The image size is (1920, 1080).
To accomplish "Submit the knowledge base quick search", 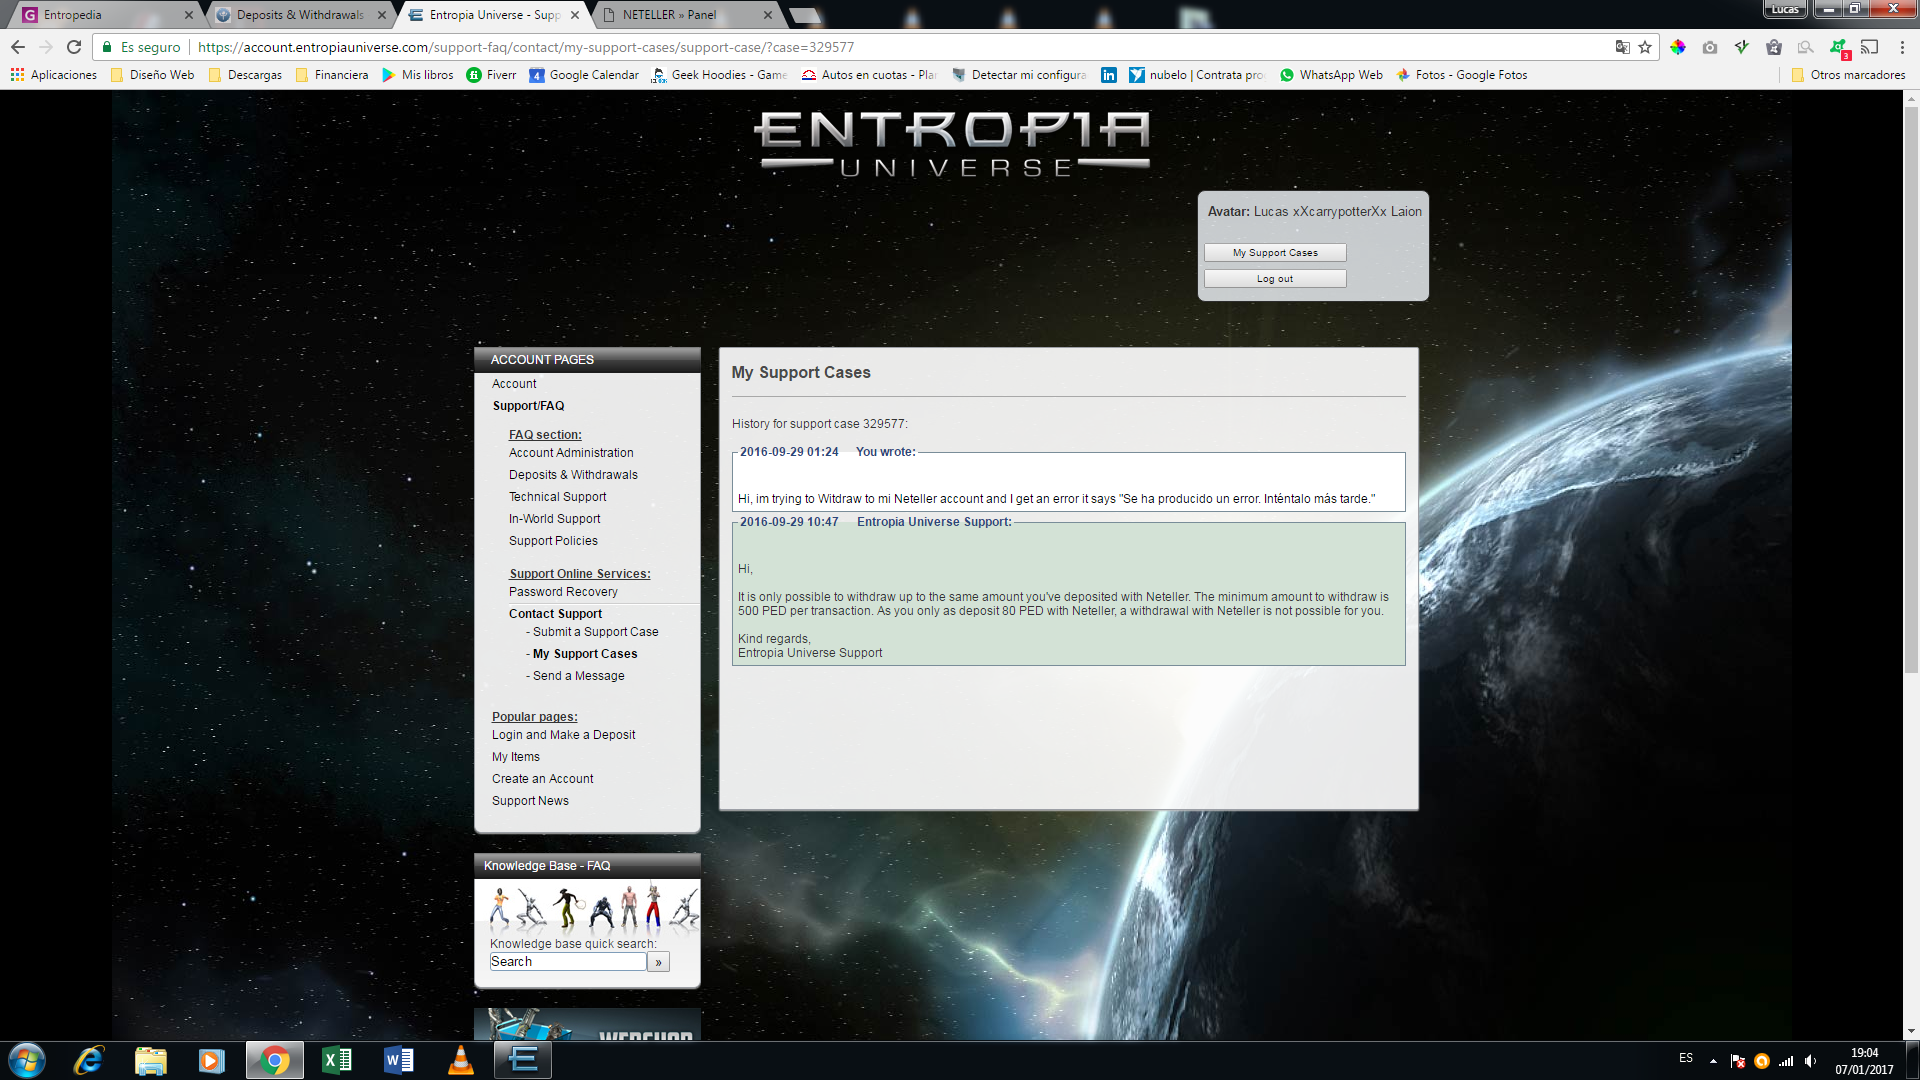I will point(658,962).
